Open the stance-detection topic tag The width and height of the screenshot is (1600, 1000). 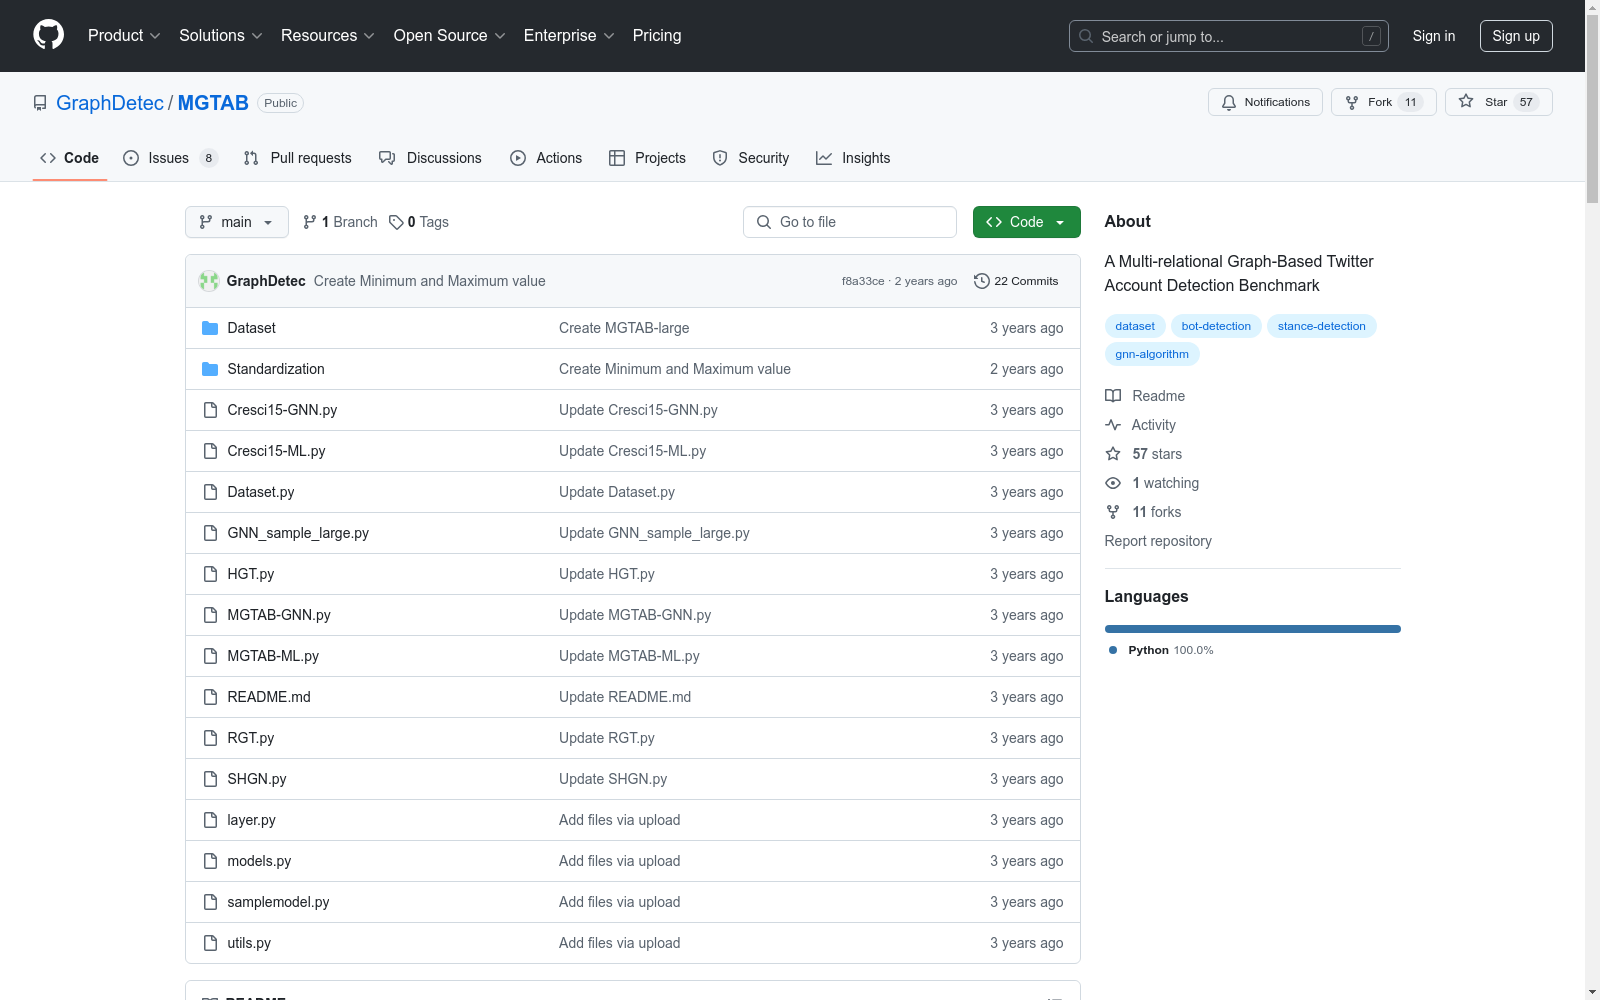click(1321, 326)
